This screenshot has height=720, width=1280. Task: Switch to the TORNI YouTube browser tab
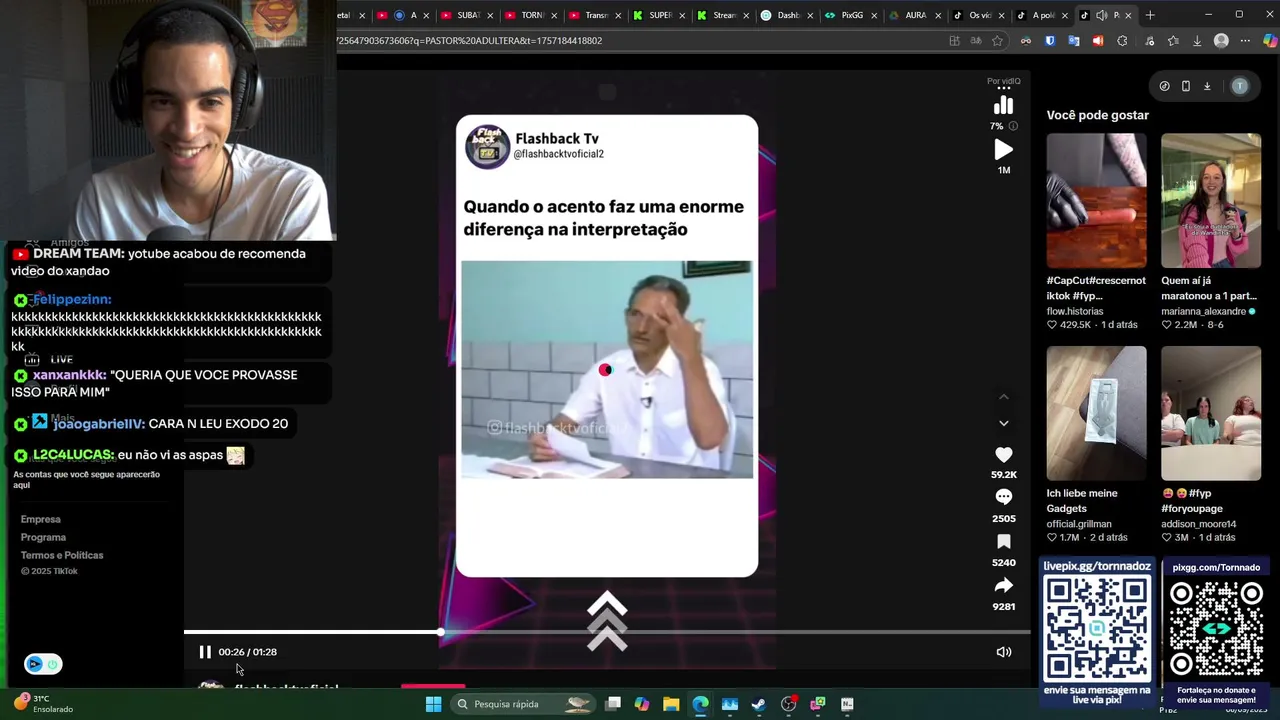pyautogui.click(x=531, y=15)
